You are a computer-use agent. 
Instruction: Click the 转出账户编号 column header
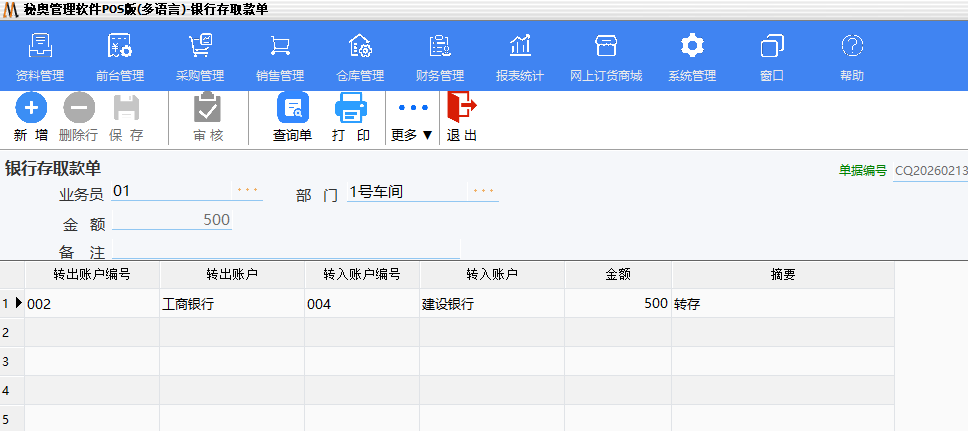click(x=92, y=274)
